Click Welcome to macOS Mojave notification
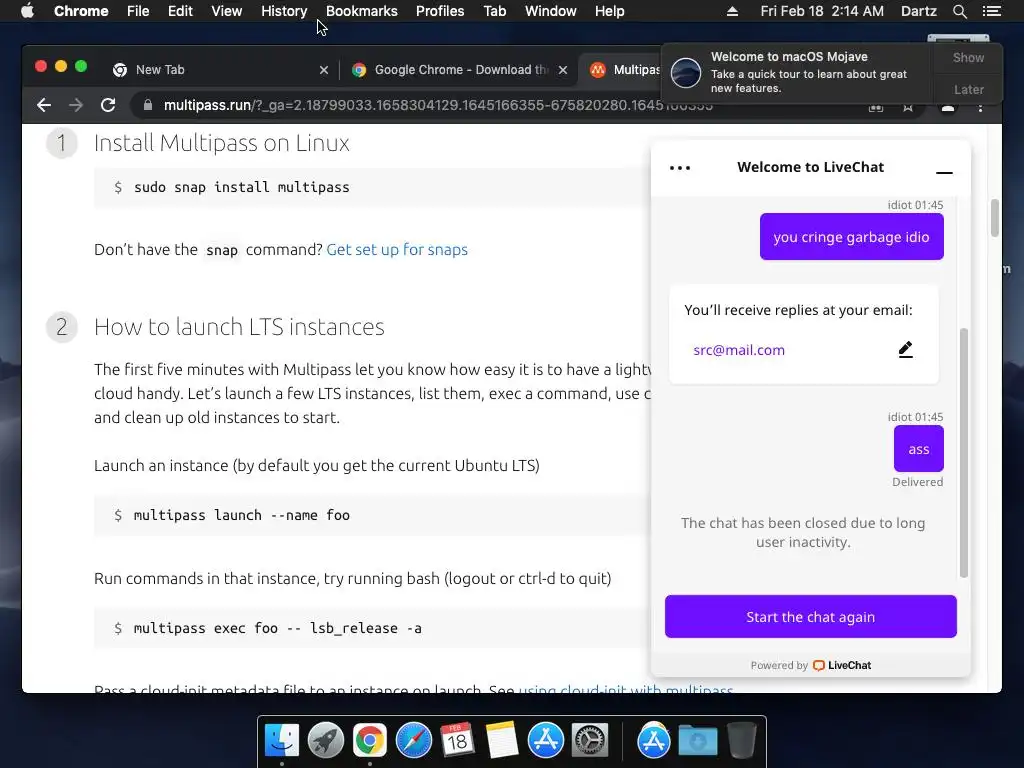Viewport: 1024px width, 768px height. point(798,72)
